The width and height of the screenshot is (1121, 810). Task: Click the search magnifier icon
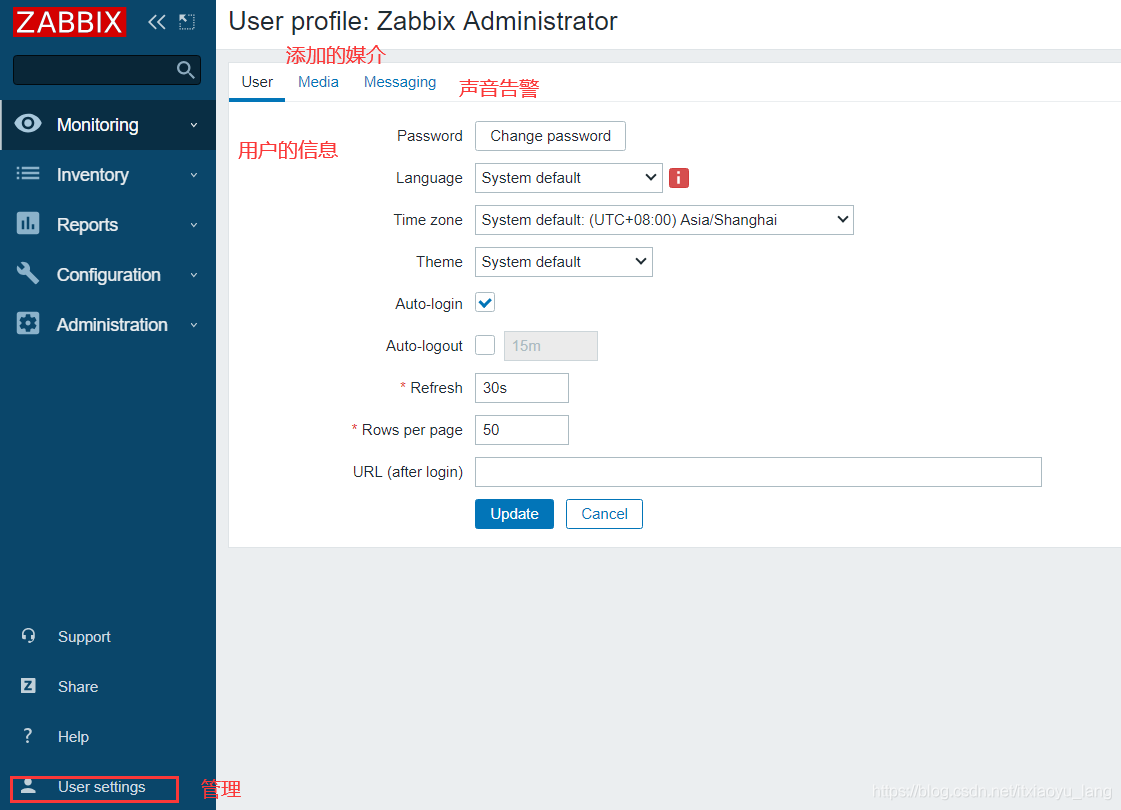[x=185, y=70]
